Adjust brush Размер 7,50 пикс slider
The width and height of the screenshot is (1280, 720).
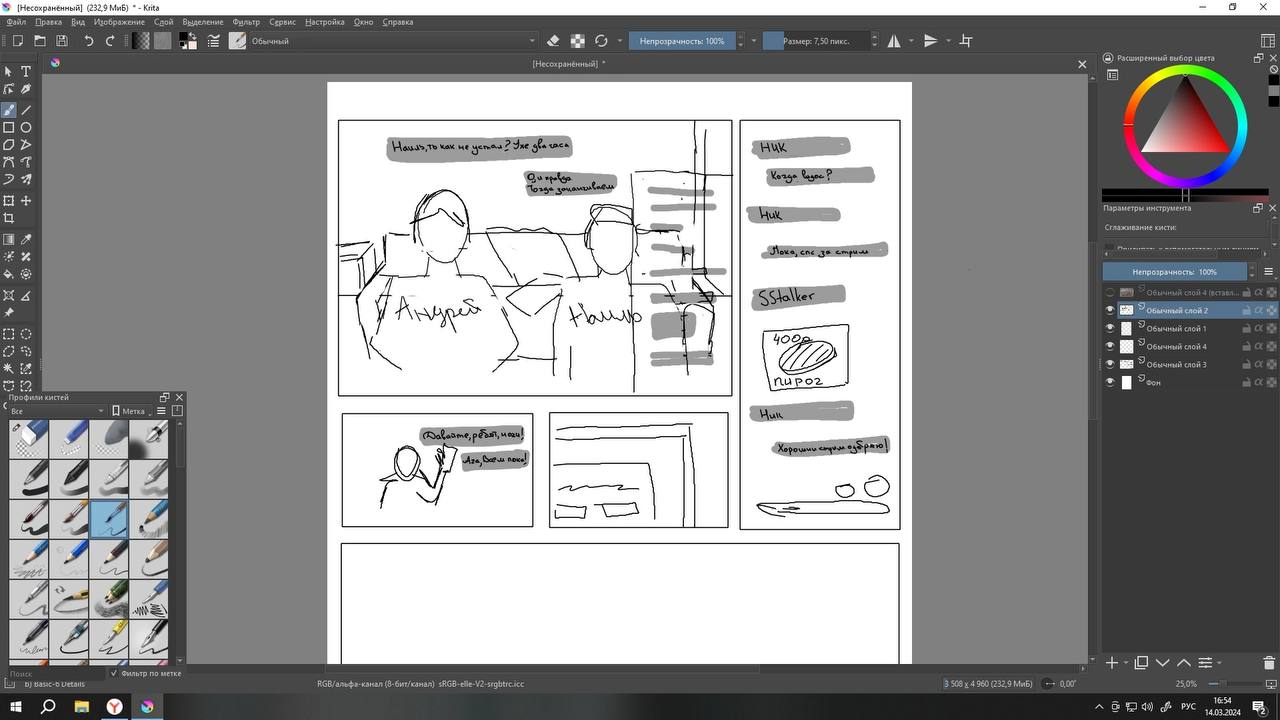coord(816,41)
